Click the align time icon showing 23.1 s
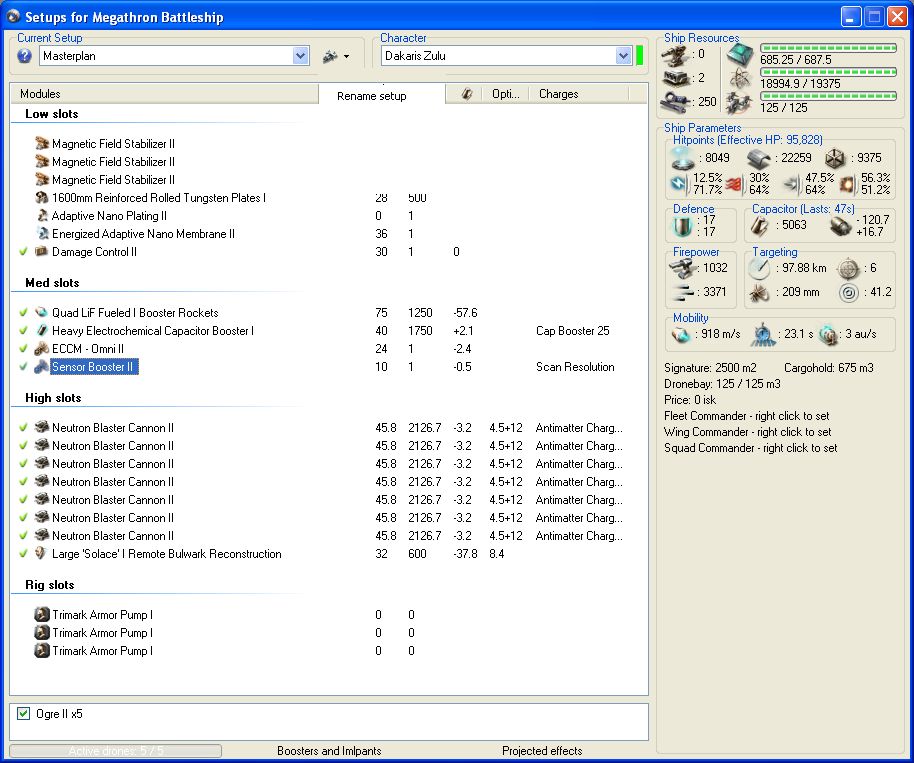The image size is (914, 763). [762, 335]
